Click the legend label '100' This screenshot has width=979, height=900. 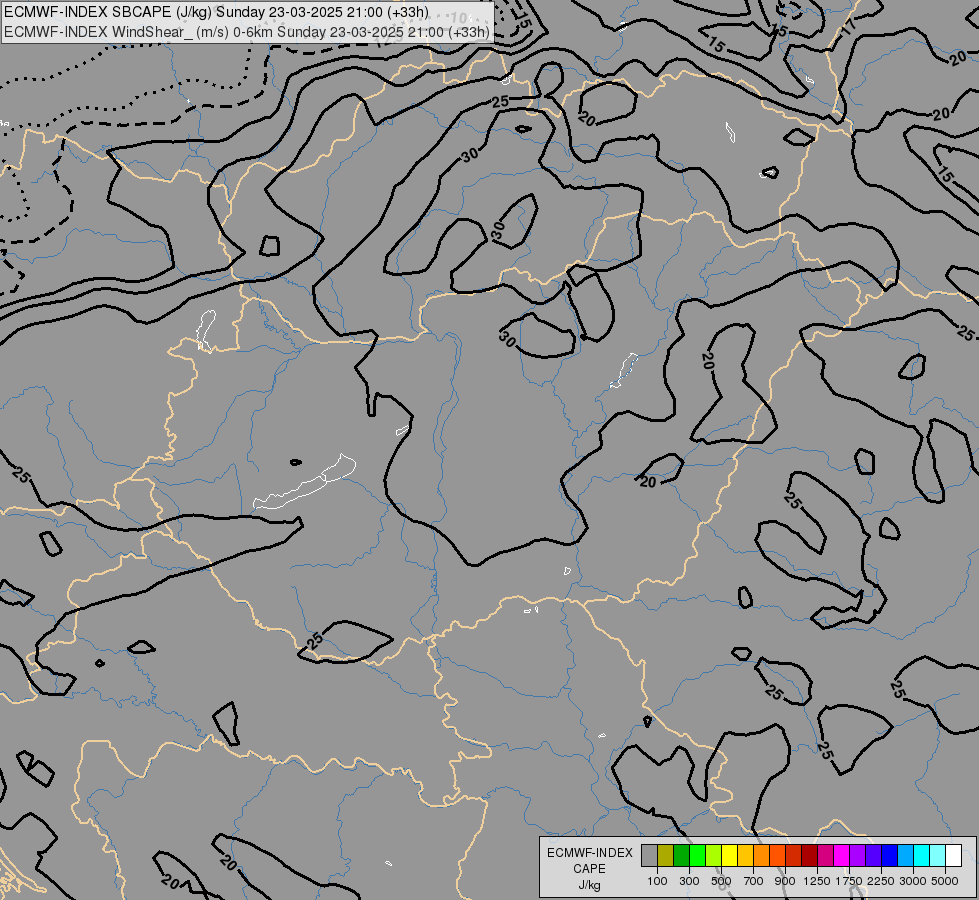tap(657, 881)
